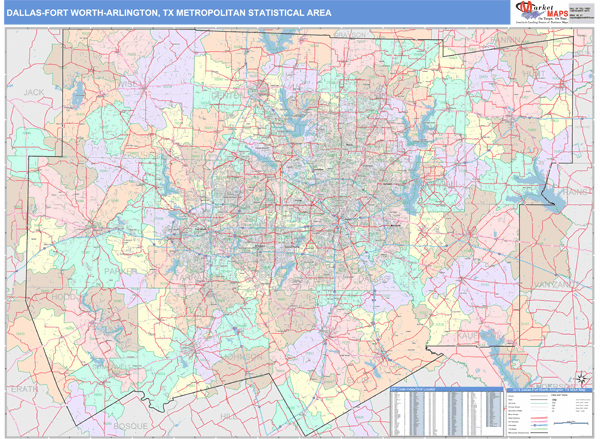Image resolution: width=600 pixels, height=439 pixels.
Task: Click the ERATH county label
Action: tap(25, 389)
